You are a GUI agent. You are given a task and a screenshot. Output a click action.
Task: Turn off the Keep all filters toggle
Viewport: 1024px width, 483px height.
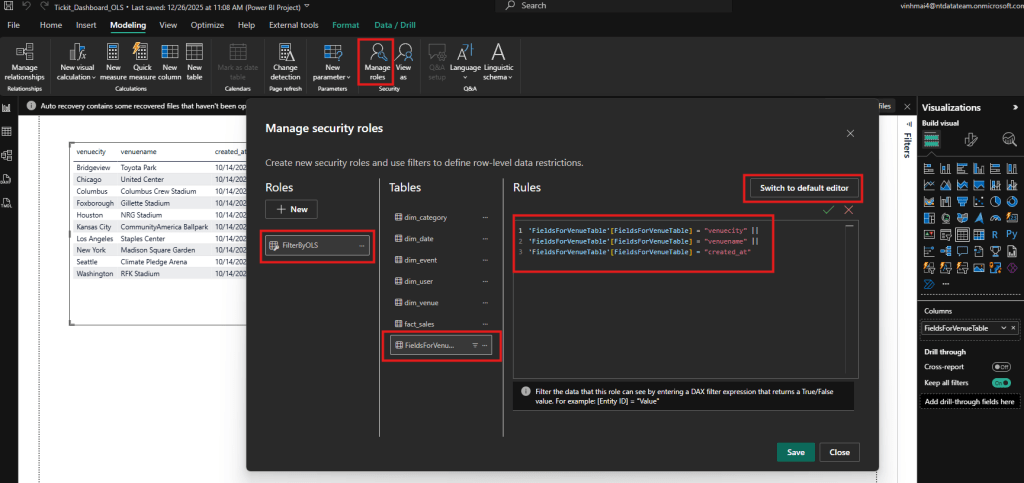click(1000, 383)
